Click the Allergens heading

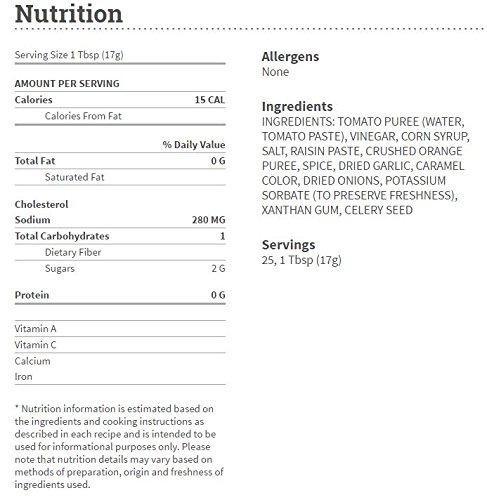pos(290,57)
